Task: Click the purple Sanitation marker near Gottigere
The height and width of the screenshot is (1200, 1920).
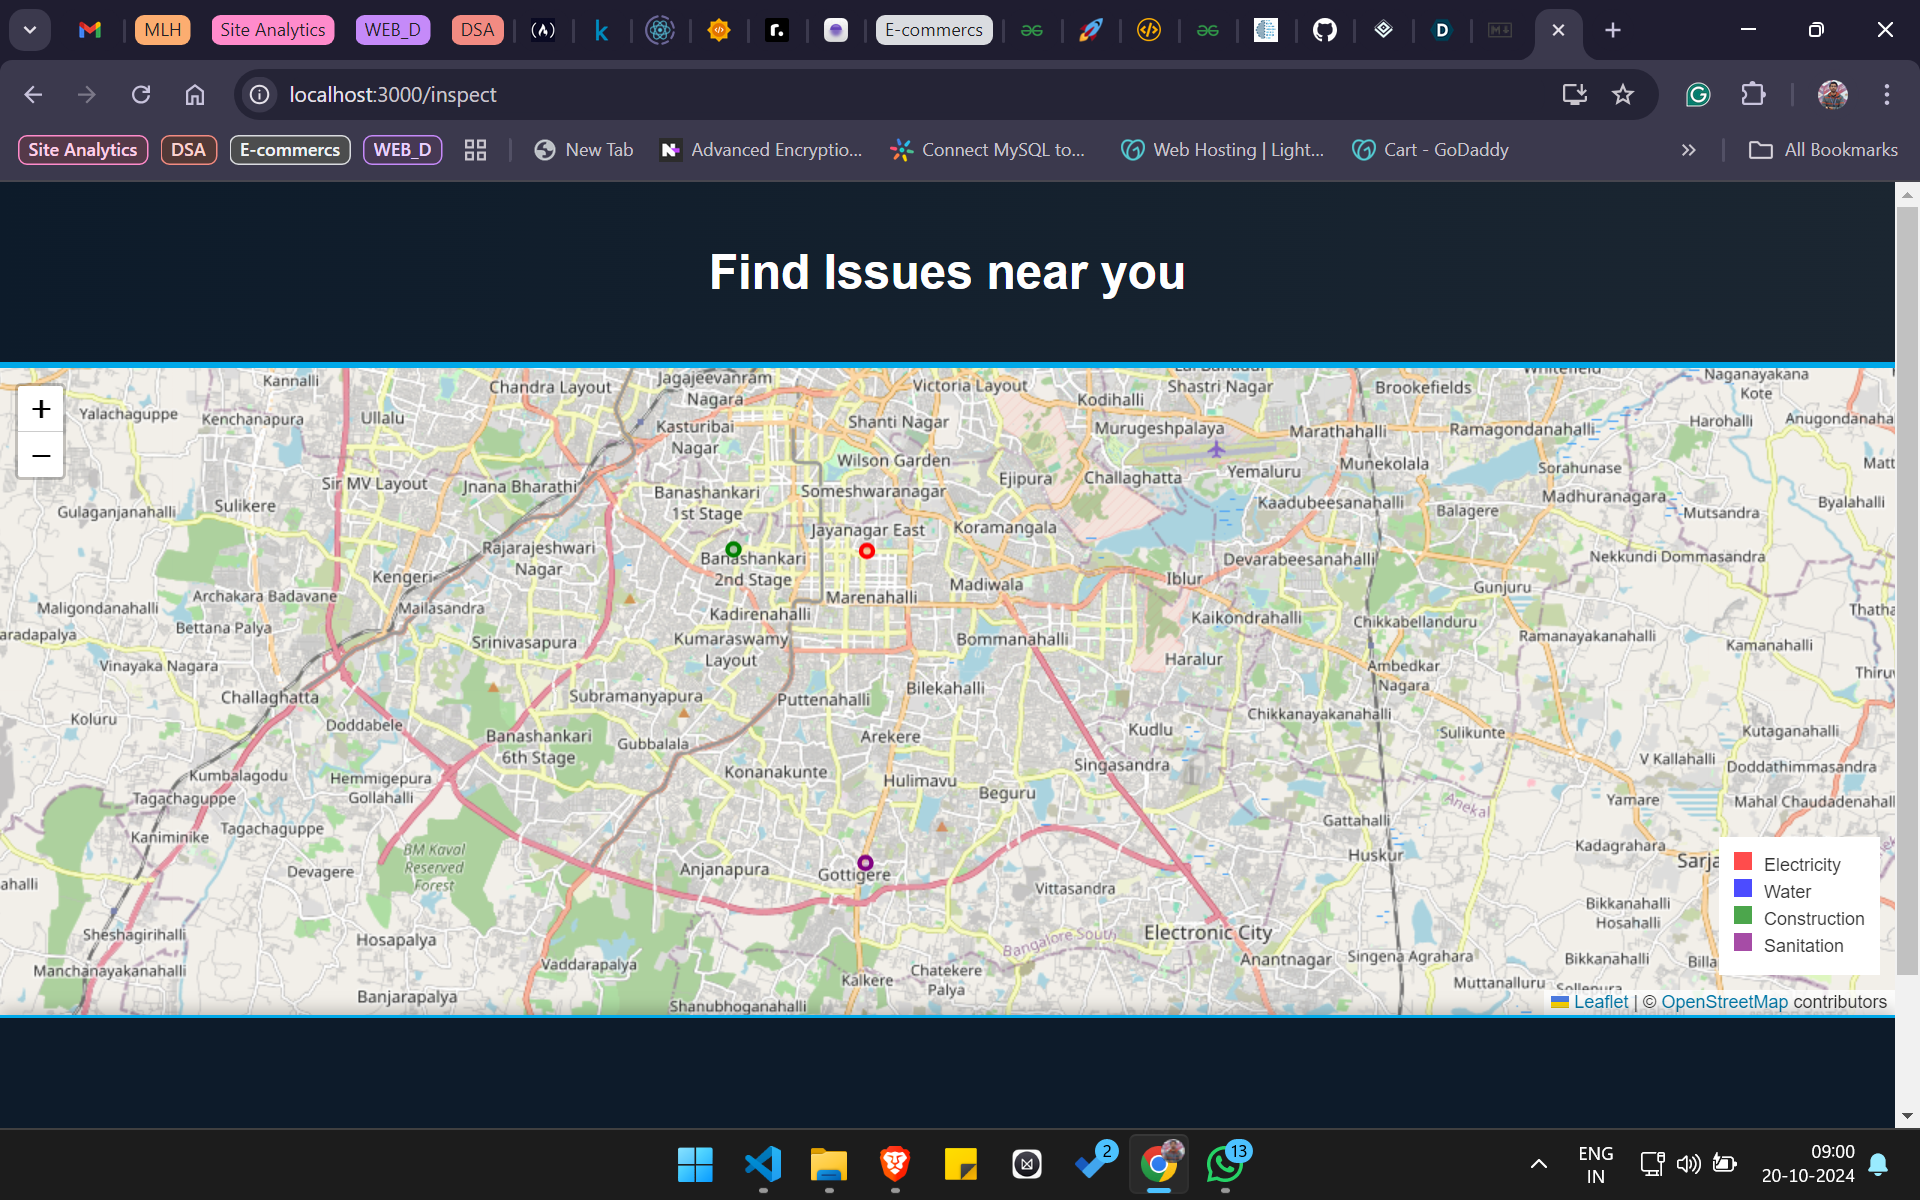Action: click(865, 863)
